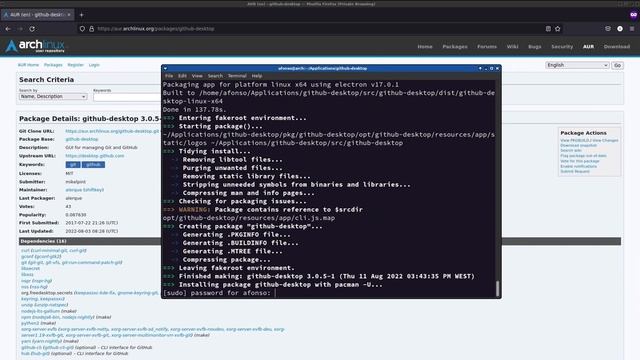Open the Search menu in terminal
Image resolution: width=640 pixels, height=360 pixels.
tap(215, 76)
